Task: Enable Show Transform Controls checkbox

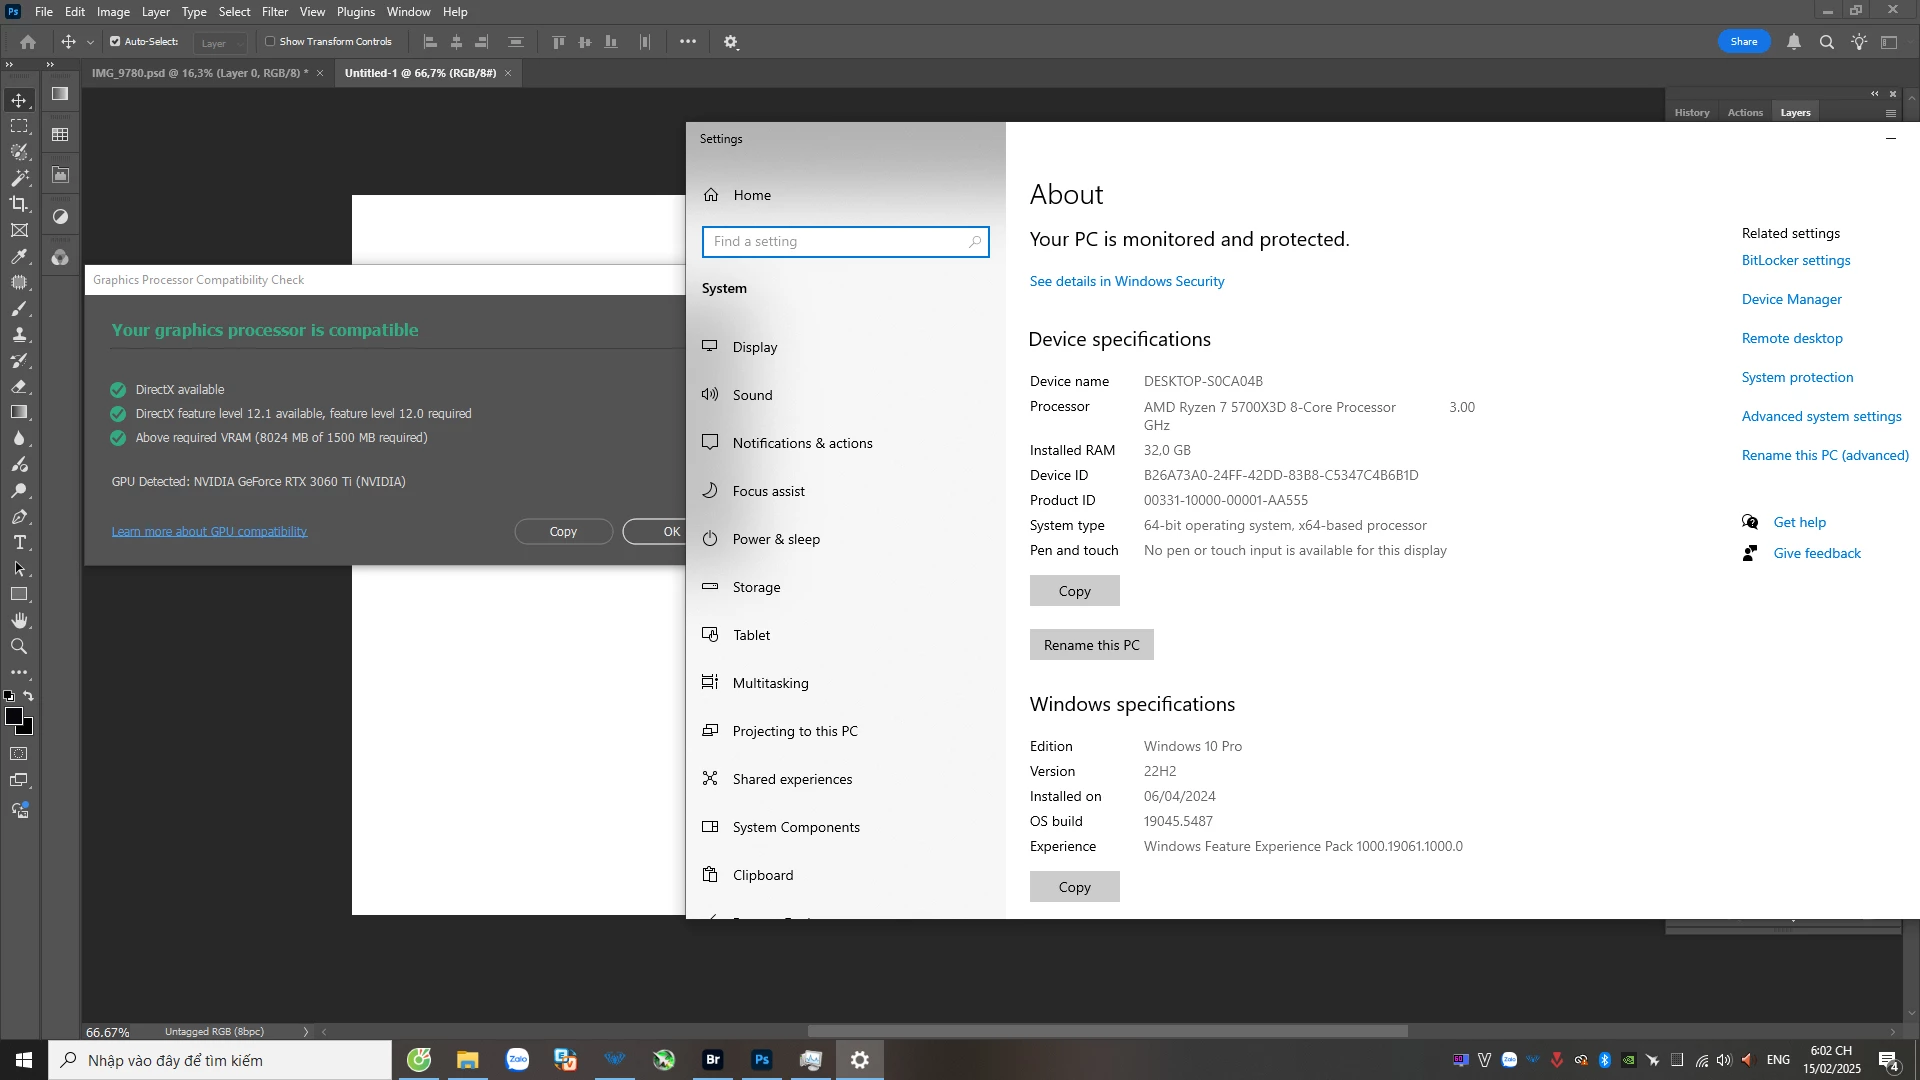Action: coord(270,42)
